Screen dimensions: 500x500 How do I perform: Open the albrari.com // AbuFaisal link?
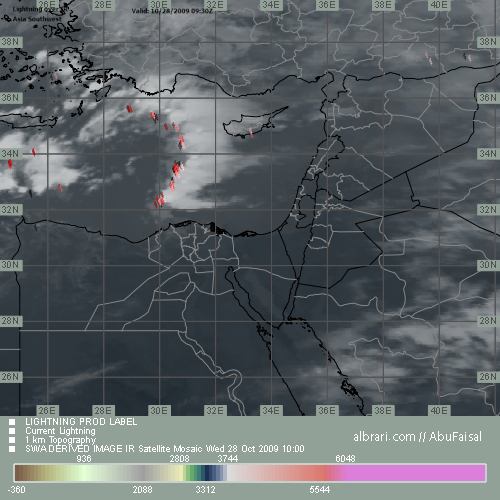pyautogui.click(x=417, y=436)
